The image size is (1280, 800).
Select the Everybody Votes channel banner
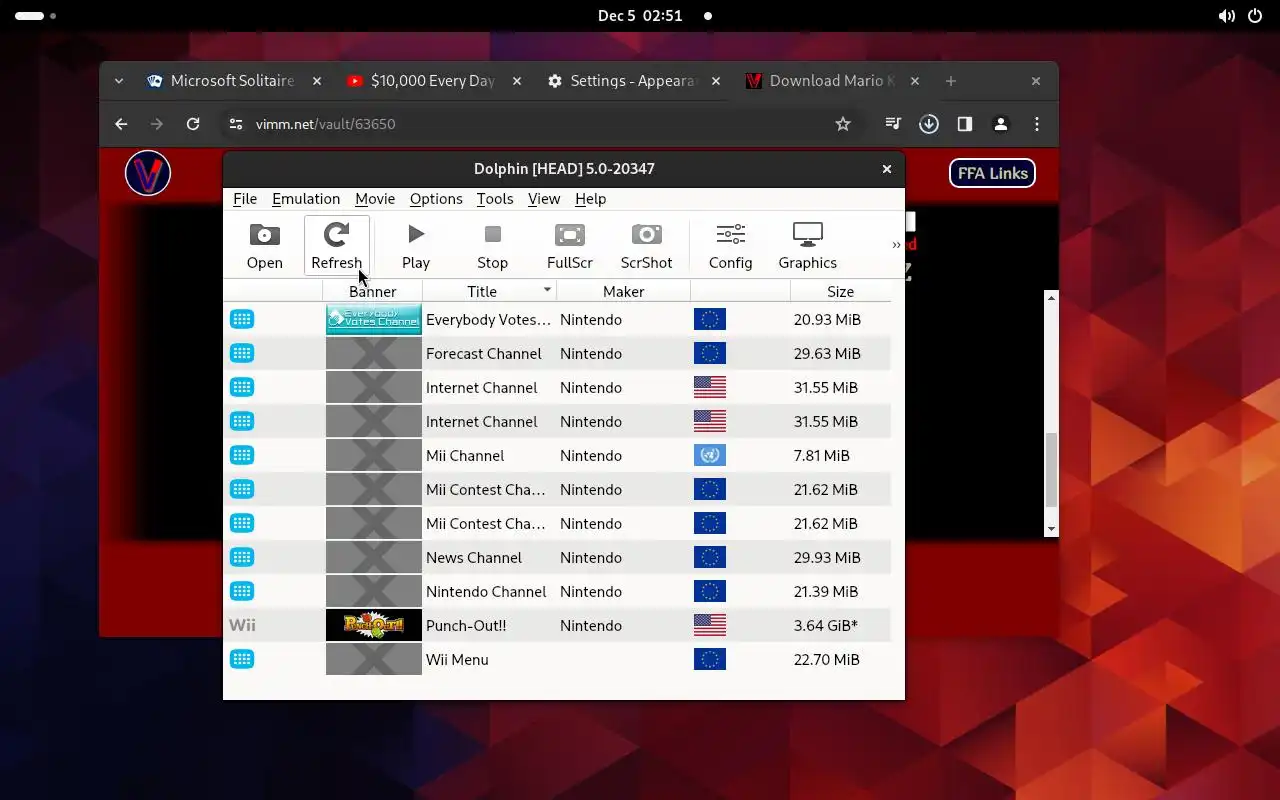374,319
